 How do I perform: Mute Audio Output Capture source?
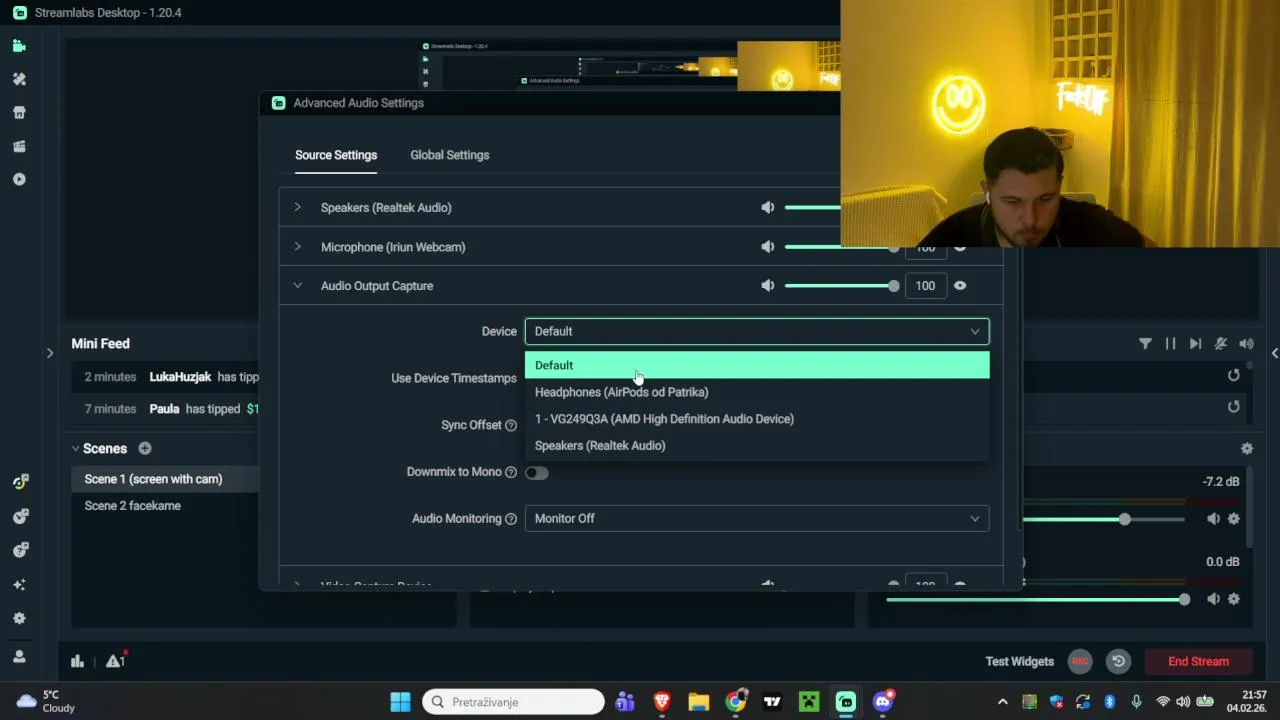tap(767, 286)
